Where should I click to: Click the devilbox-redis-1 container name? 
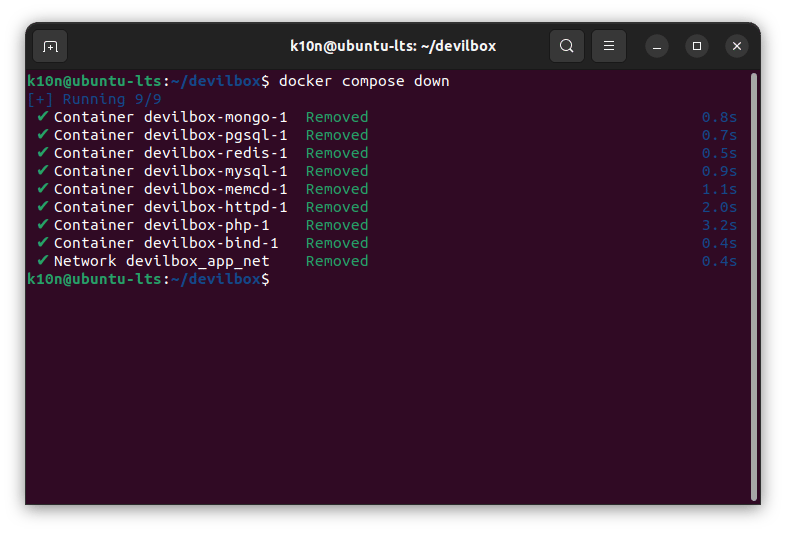coord(215,153)
